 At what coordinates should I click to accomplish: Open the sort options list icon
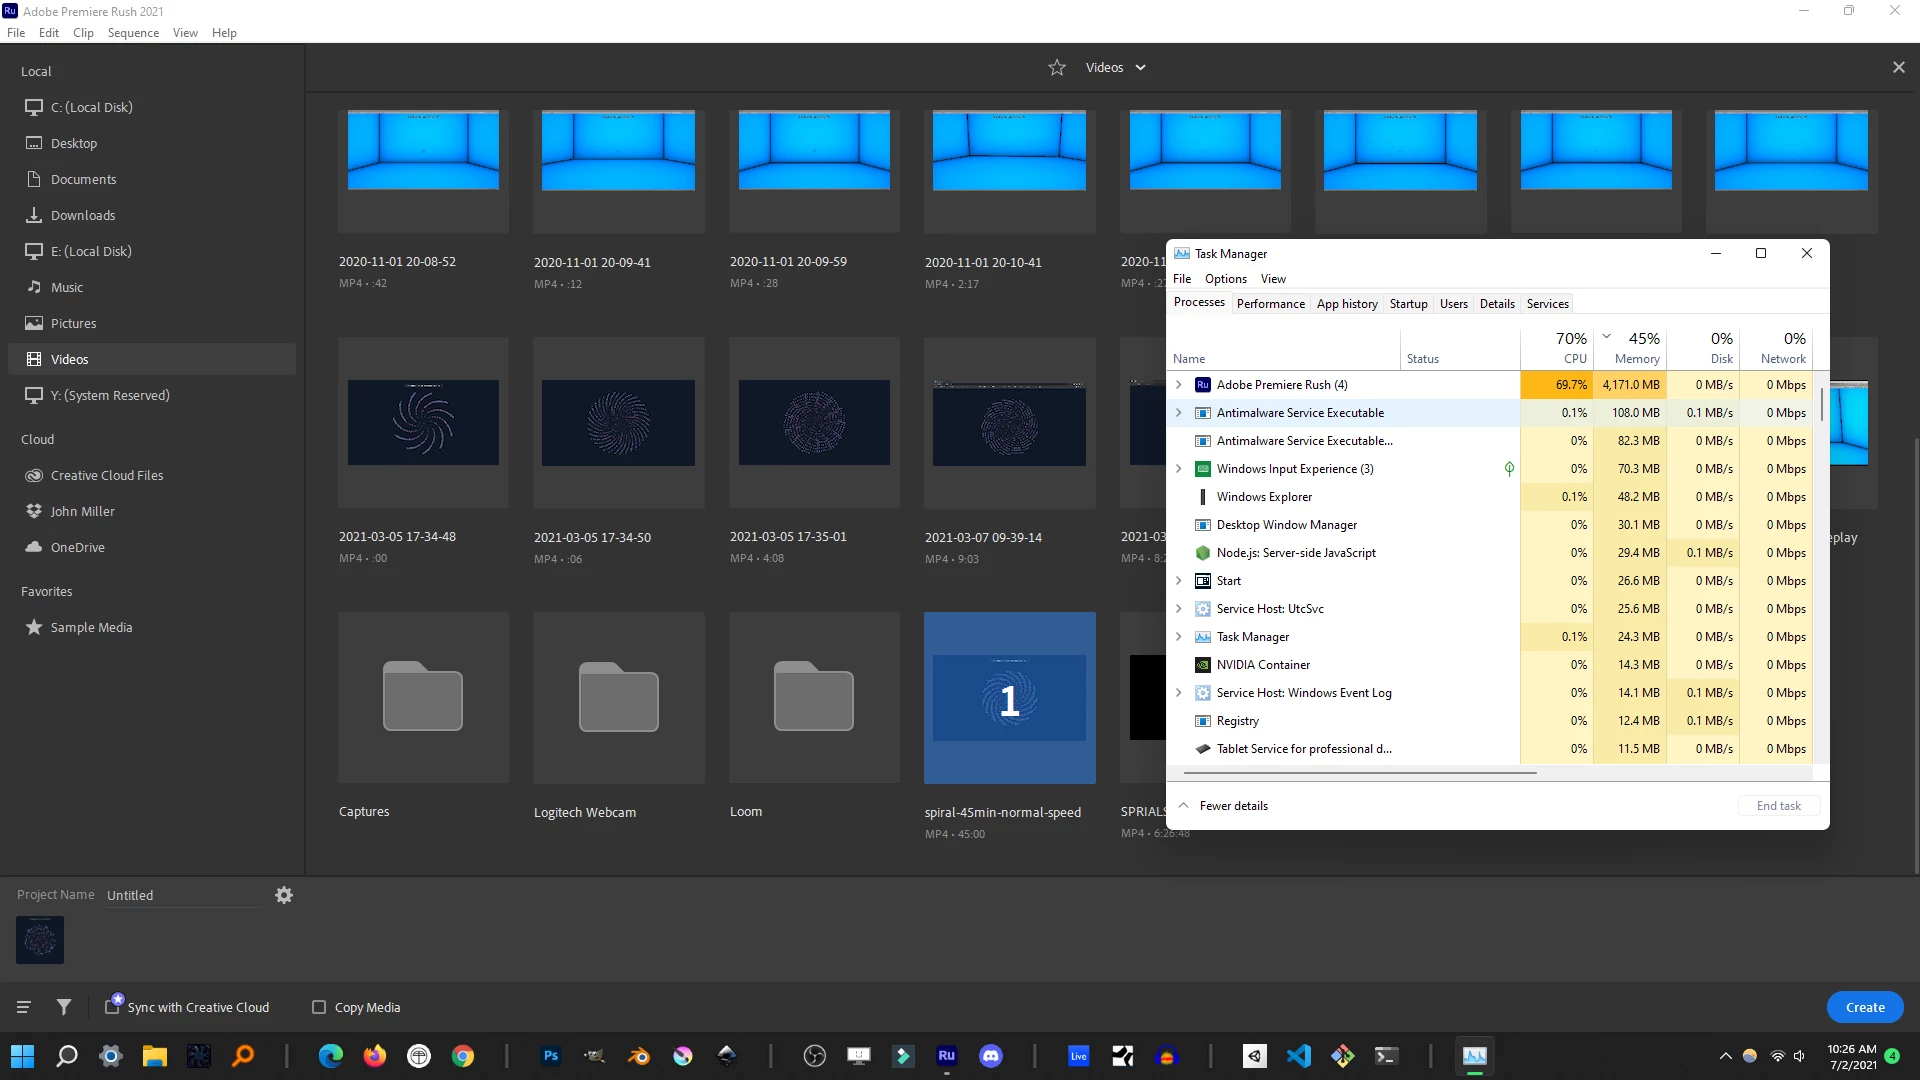(24, 1007)
